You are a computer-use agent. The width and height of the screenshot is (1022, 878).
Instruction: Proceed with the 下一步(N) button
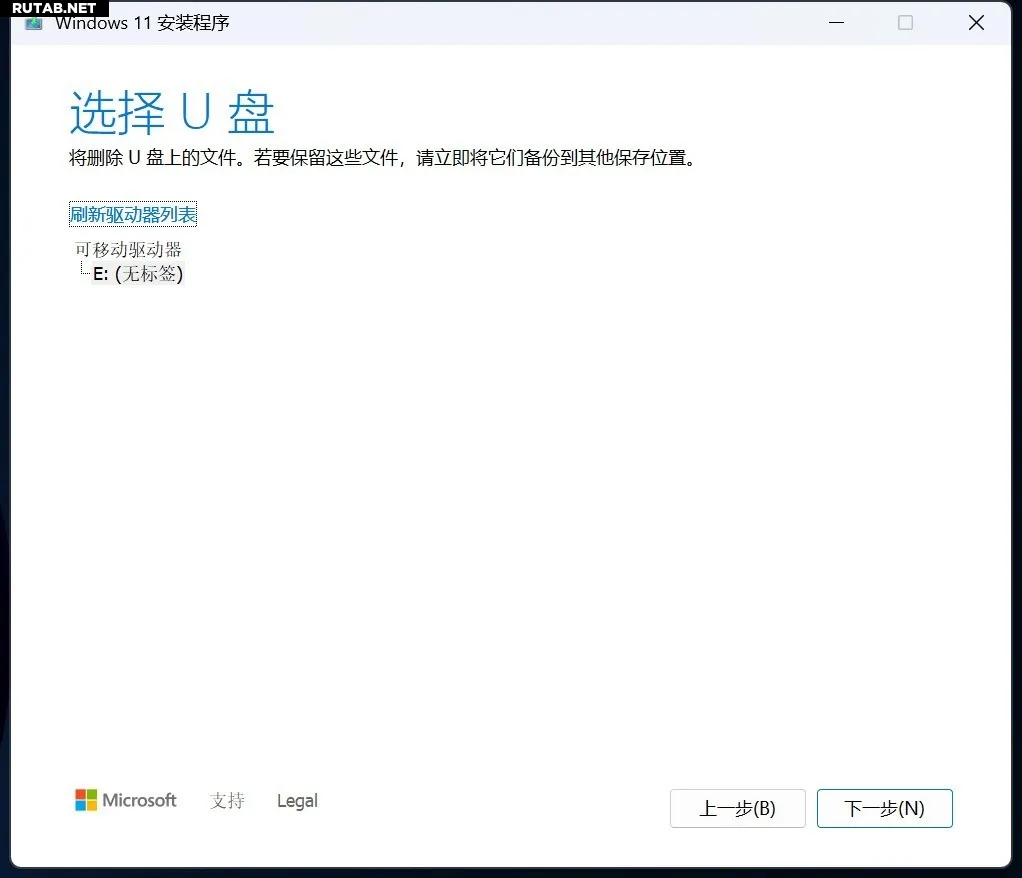pos(884,809)
